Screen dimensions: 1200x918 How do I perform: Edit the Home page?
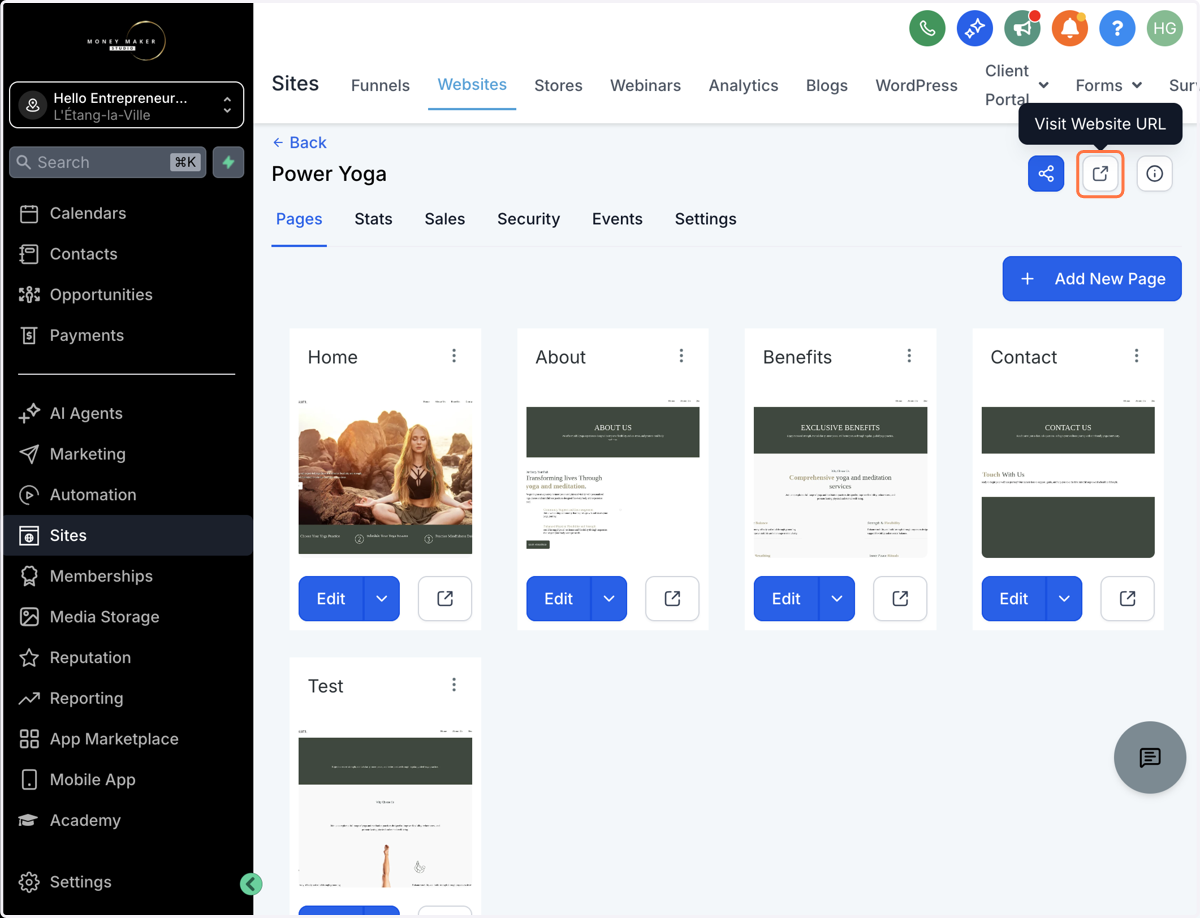(x=331, y=599)
